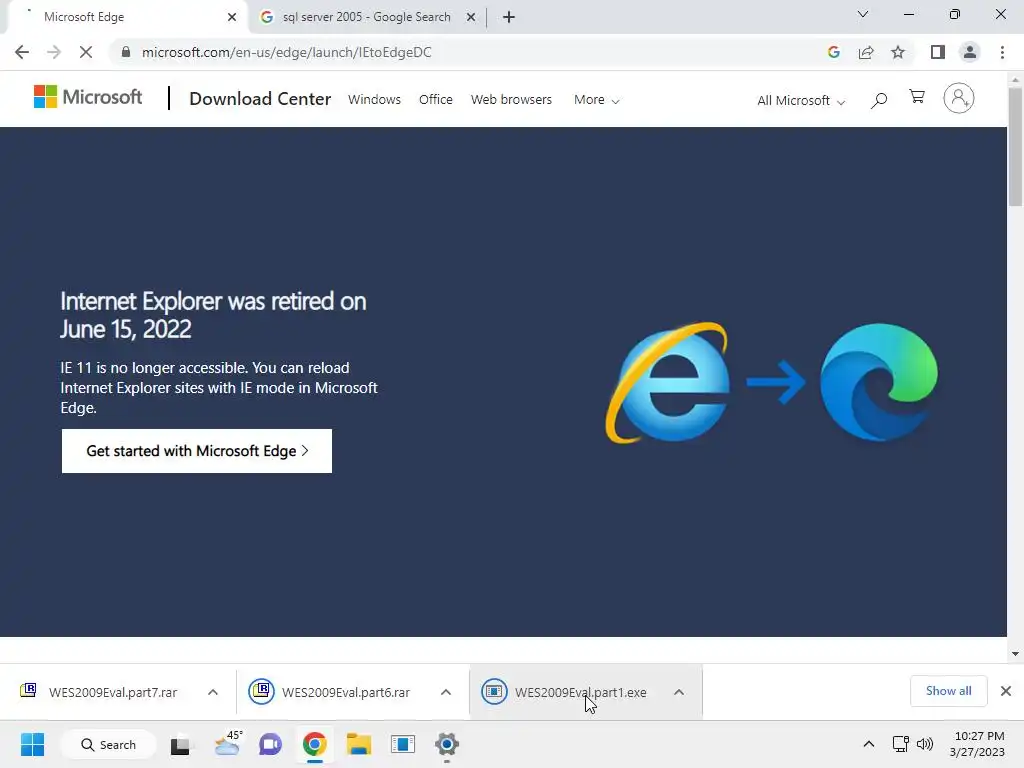Open File Explorer from taskbar

pyautogui.click(x=359, y=744)
